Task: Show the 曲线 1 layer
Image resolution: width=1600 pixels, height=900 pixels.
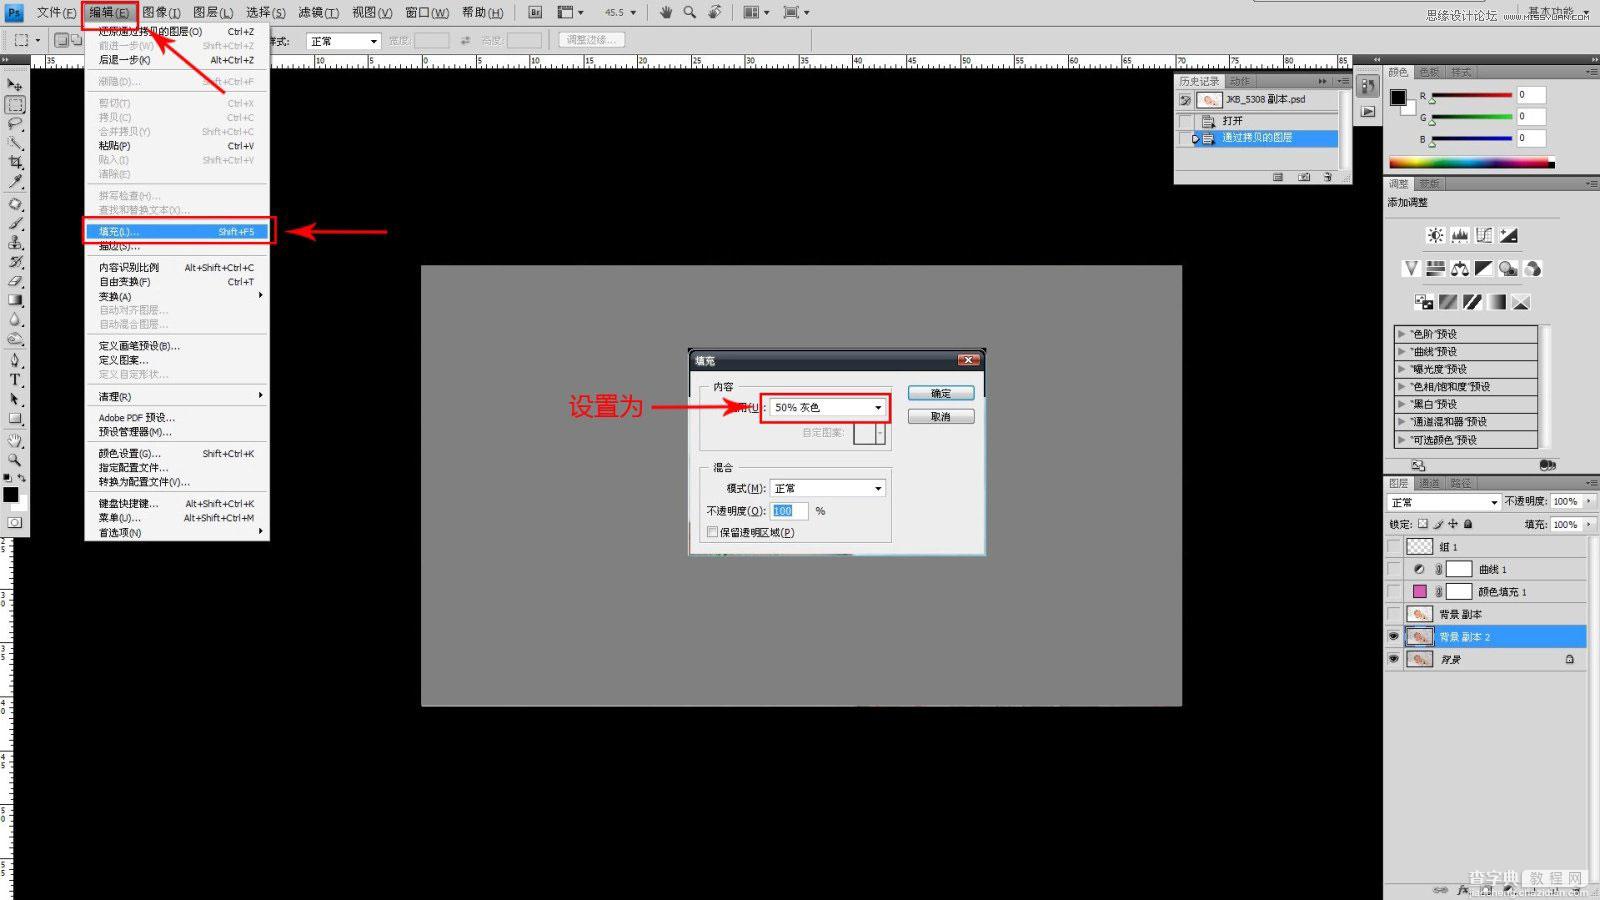Action: tap(1394, 569)
